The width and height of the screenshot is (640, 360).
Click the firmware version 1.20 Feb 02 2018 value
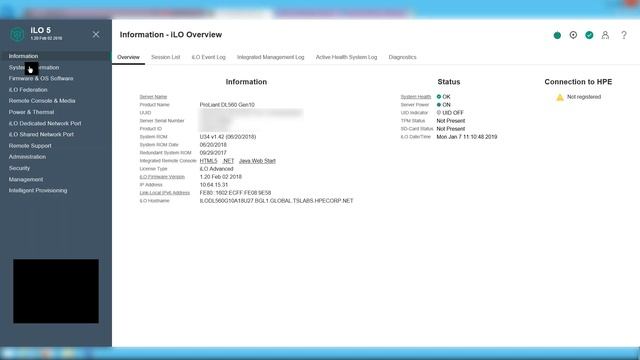[220, 177]
